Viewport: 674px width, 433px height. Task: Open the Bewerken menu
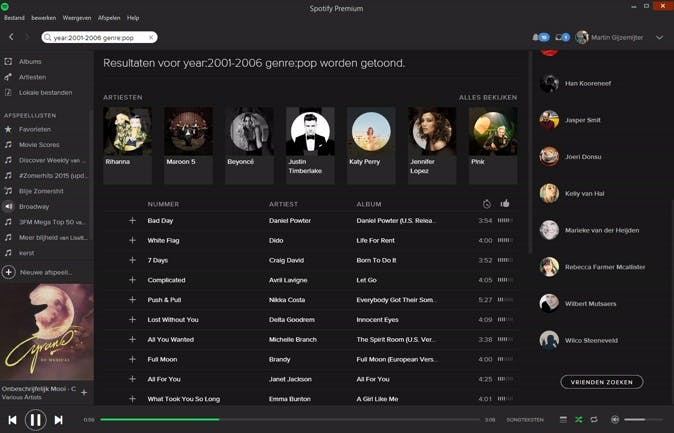[43, 18]
